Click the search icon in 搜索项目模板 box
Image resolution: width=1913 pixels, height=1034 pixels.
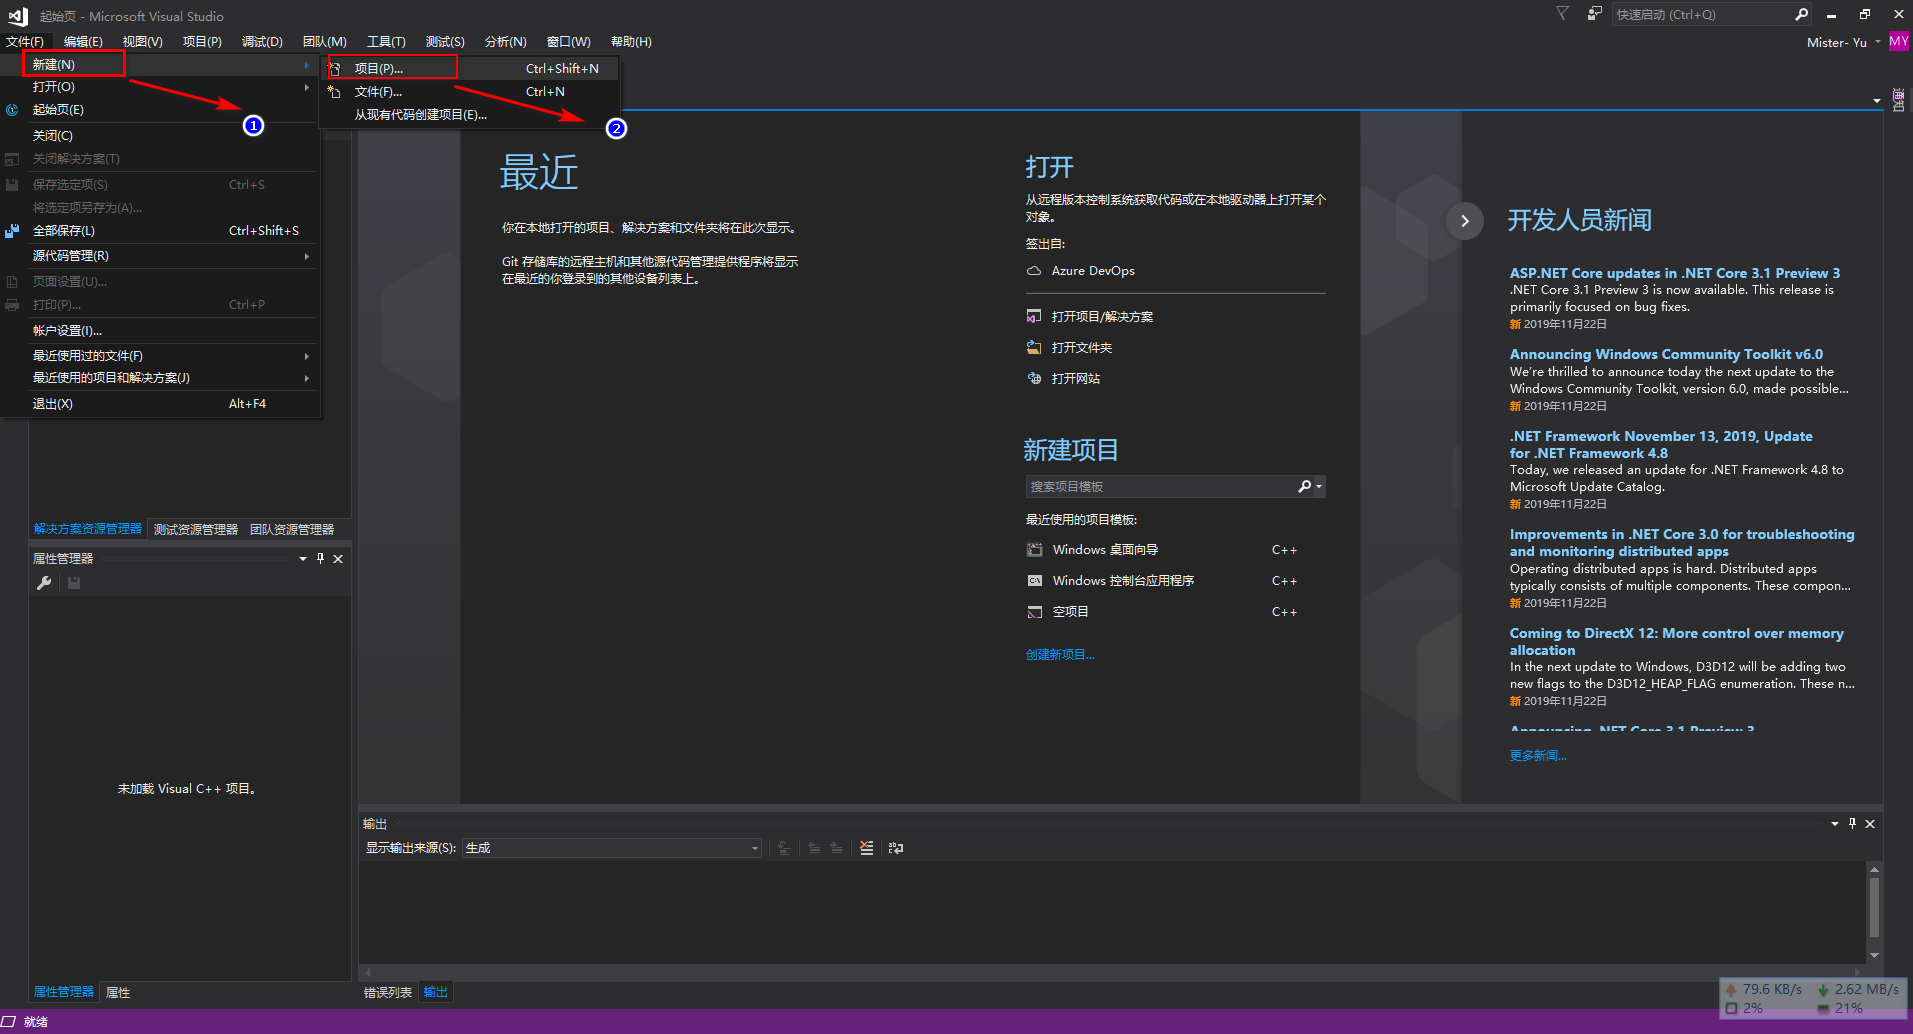pyautogui.click(x=1304, y=487)
